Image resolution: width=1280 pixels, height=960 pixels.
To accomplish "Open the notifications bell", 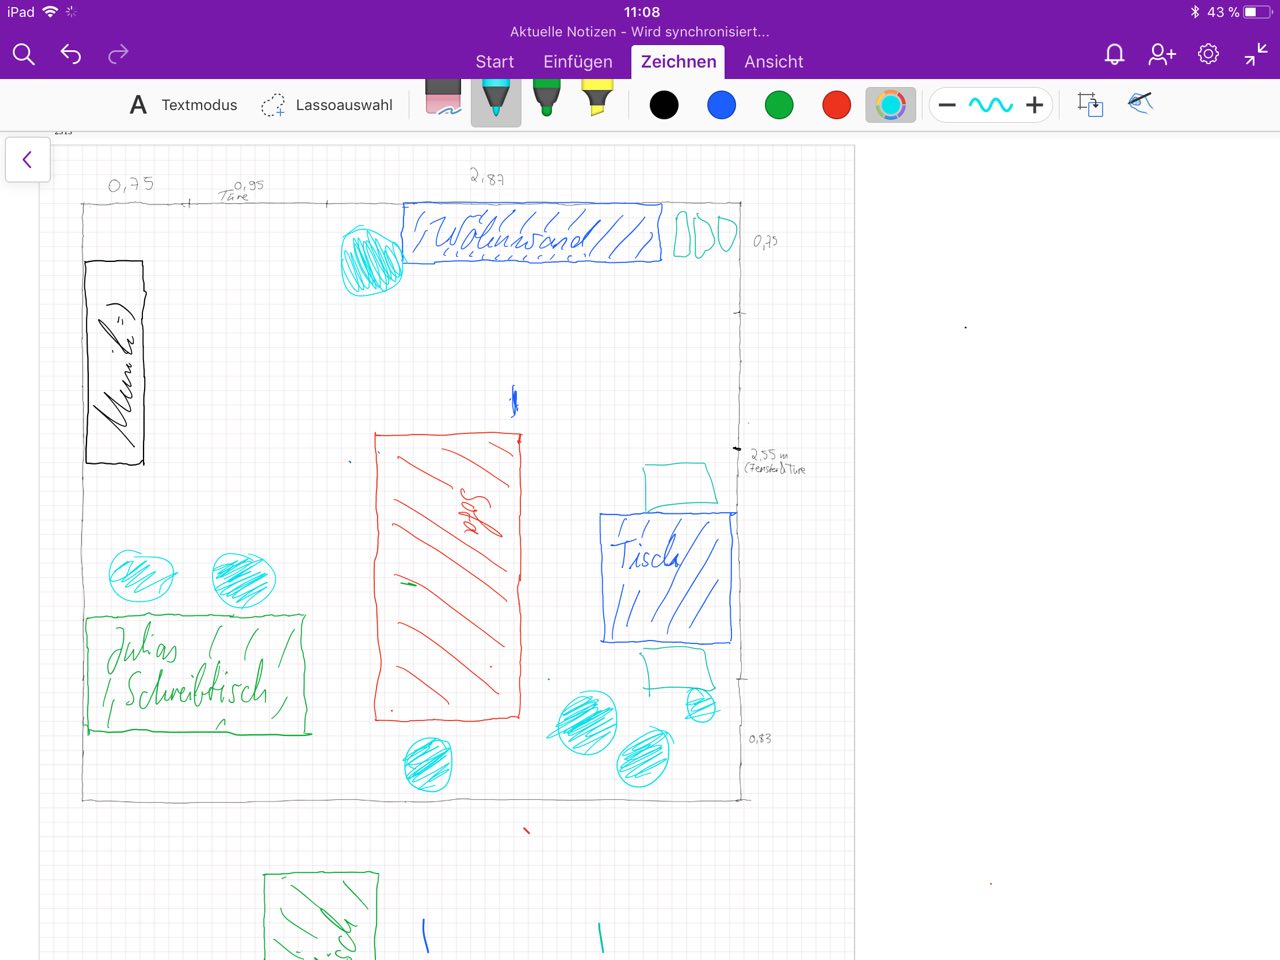I will coord(1114,55).
